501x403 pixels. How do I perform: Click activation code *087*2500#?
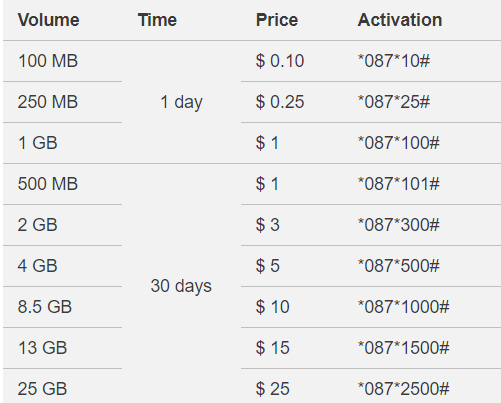[x=403, y=389]
